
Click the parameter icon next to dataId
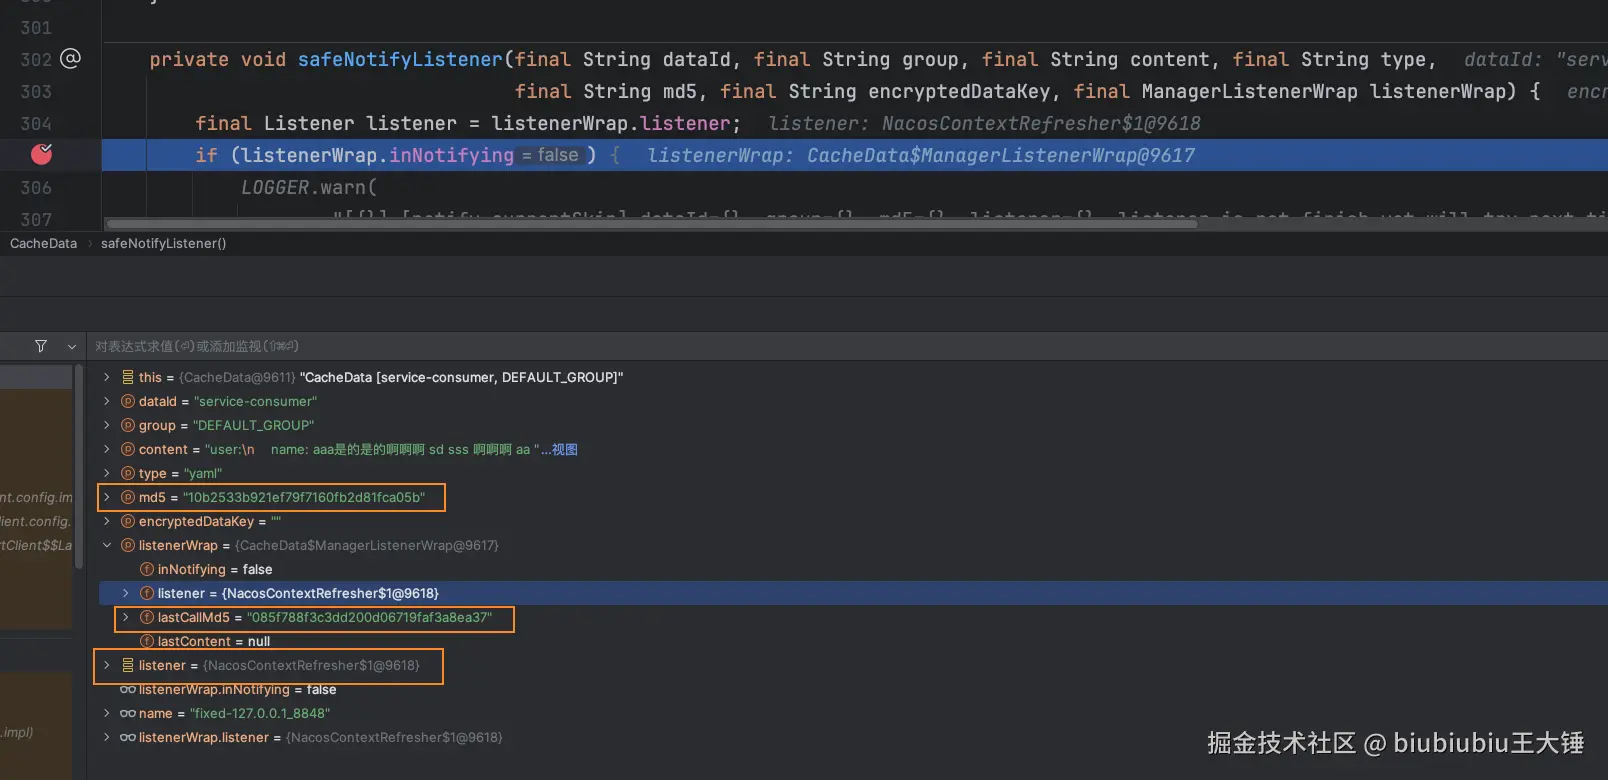128,401
